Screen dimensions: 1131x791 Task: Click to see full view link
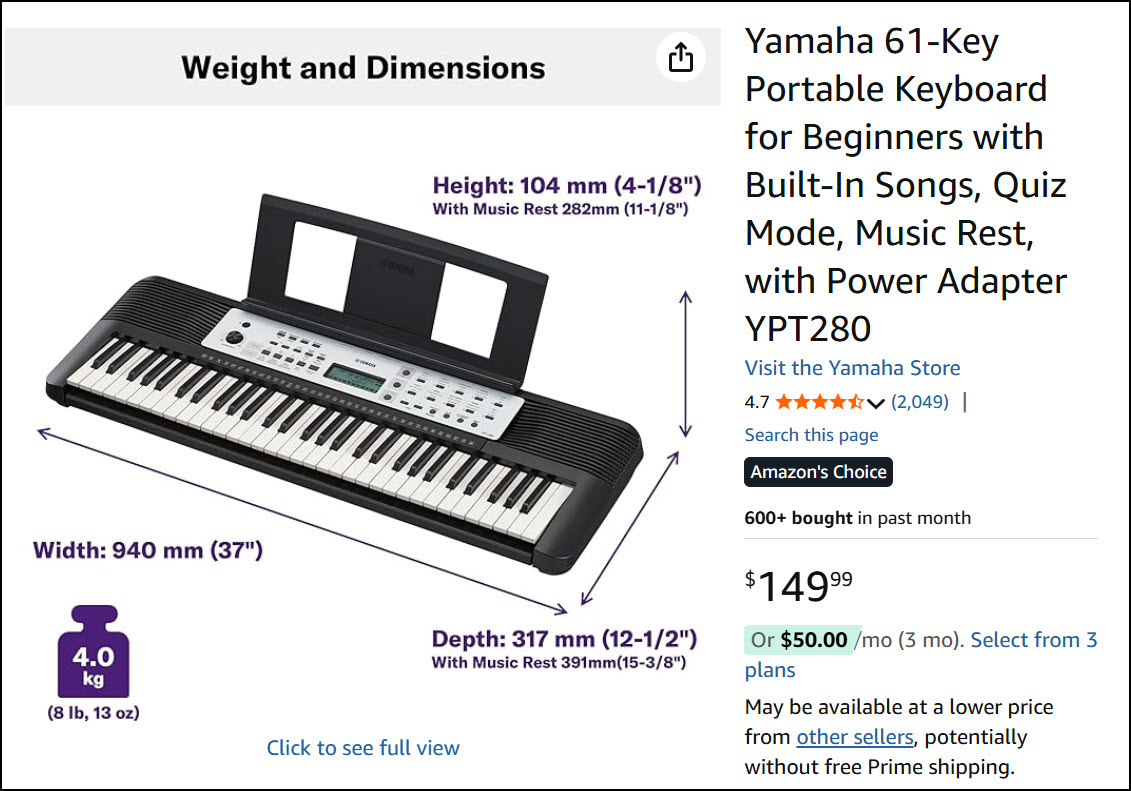coord(363,748)
